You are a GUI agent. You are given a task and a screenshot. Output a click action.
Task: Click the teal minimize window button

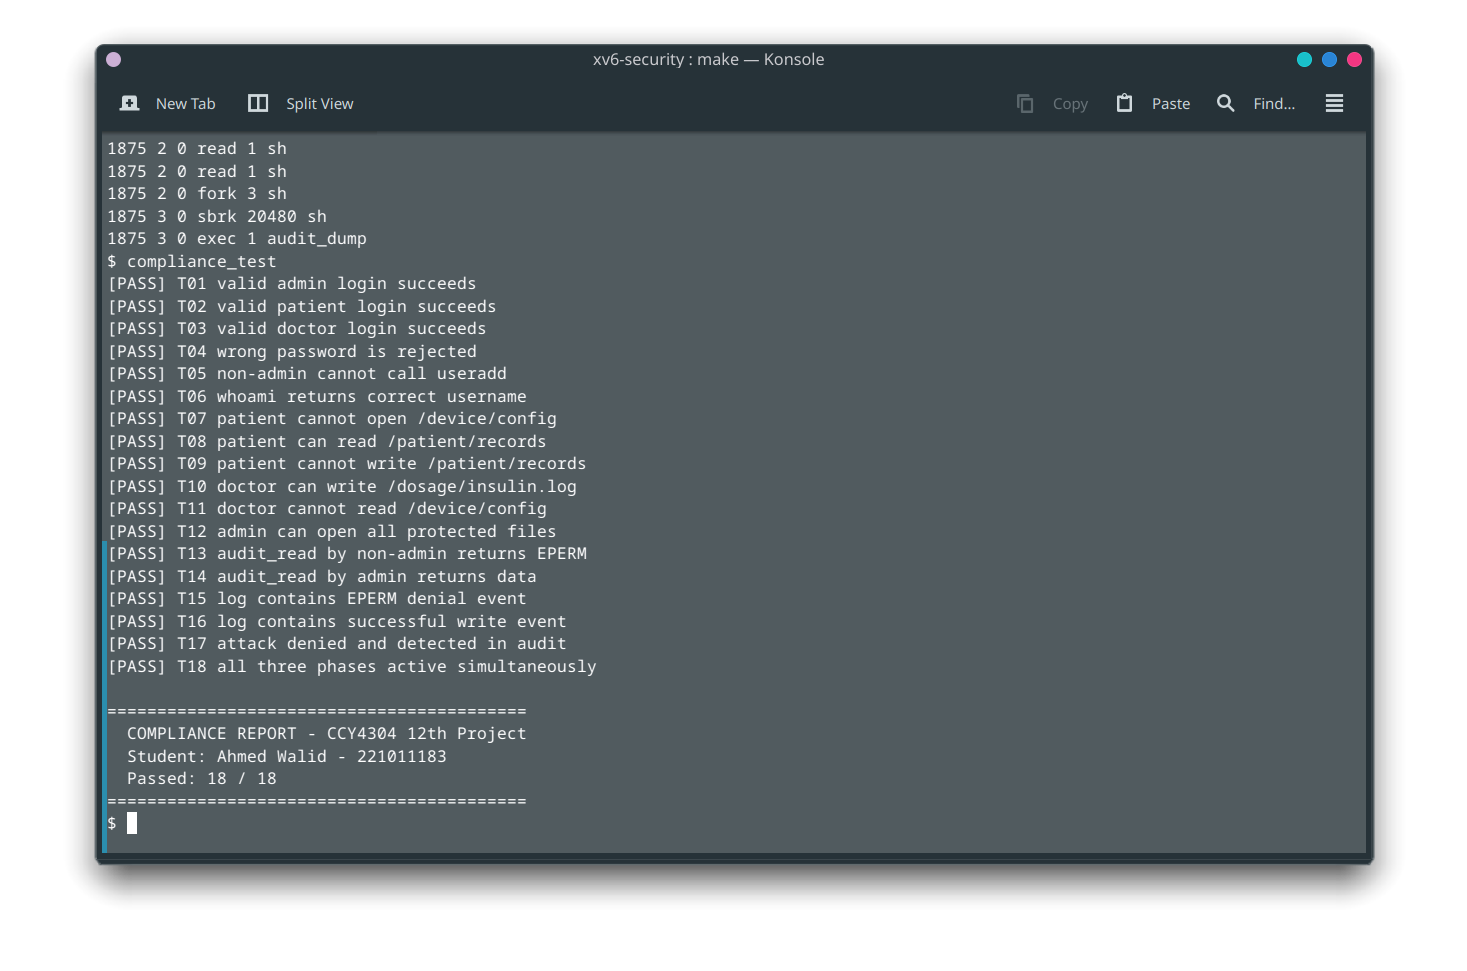1304,60
